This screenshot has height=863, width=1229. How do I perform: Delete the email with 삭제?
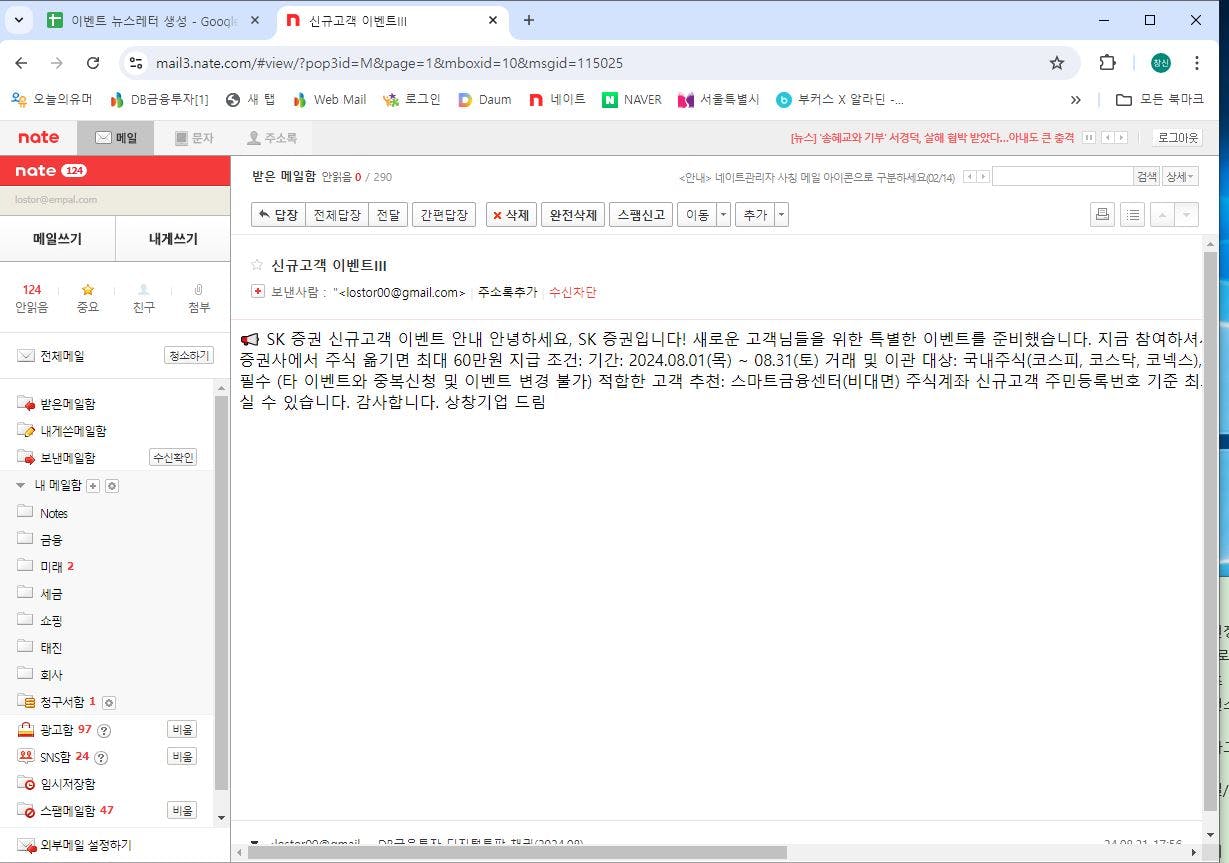pos(512,215)
